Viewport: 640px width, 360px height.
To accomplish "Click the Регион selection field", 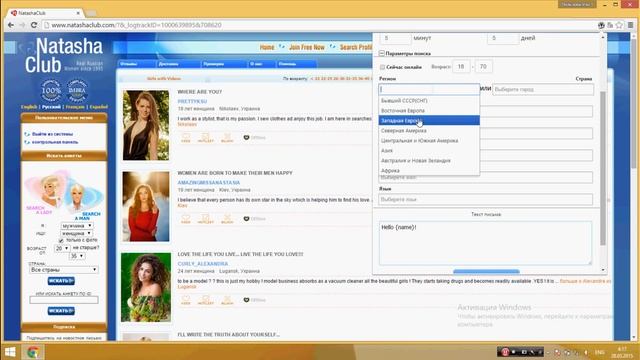I will [x=429, y=89].
